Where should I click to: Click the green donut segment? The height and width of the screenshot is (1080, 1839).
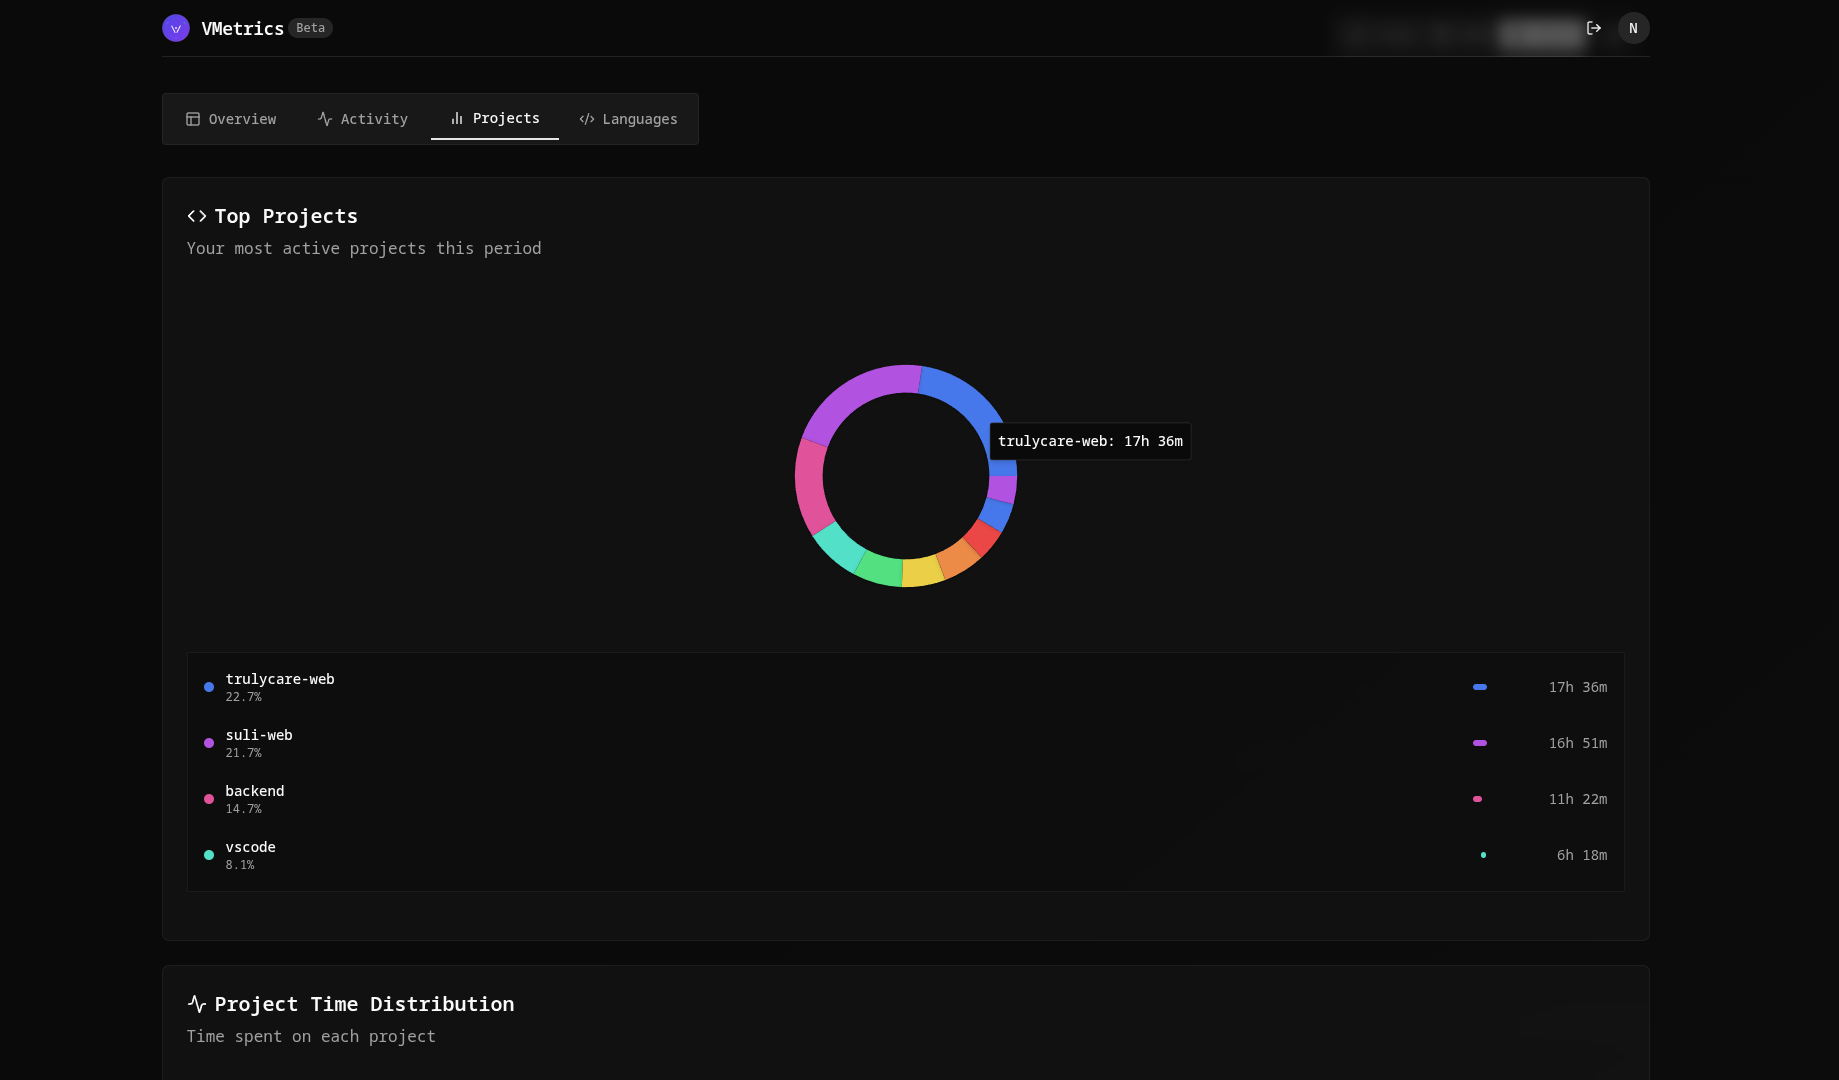(x=880, y=568)
